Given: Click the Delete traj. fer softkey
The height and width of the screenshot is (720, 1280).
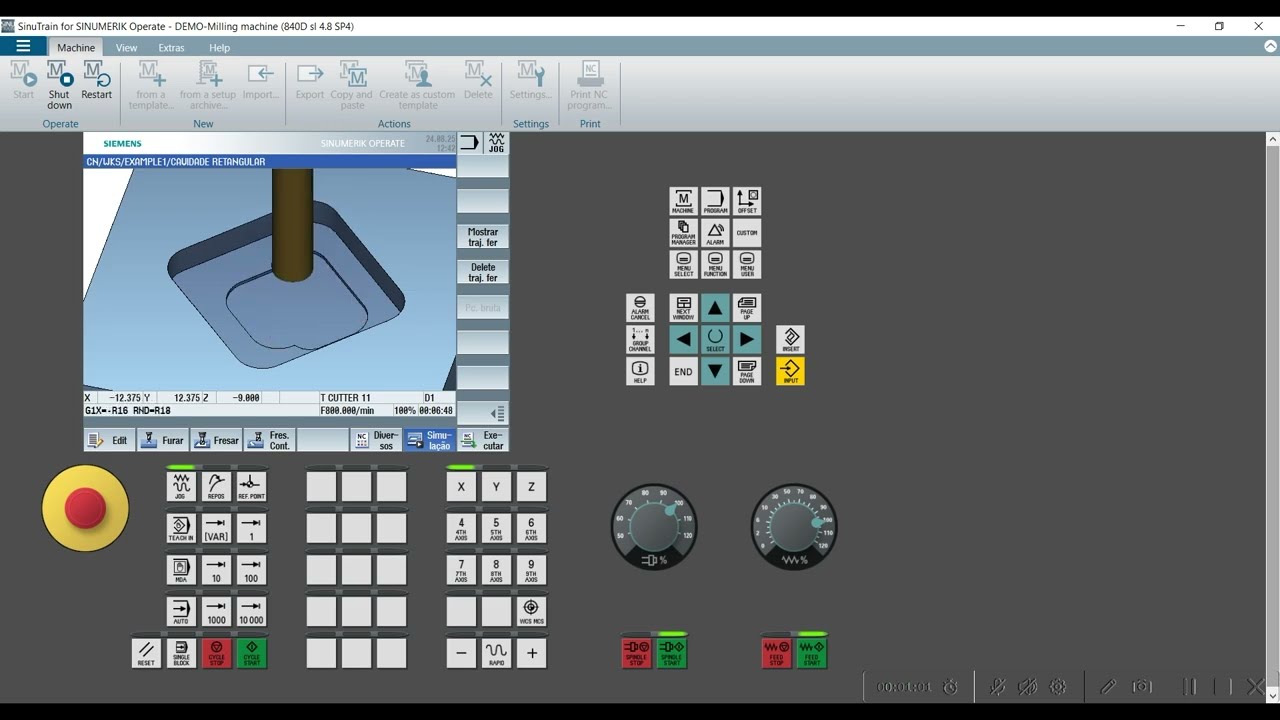Looking at the screenshot, I should tap(483, 272).
